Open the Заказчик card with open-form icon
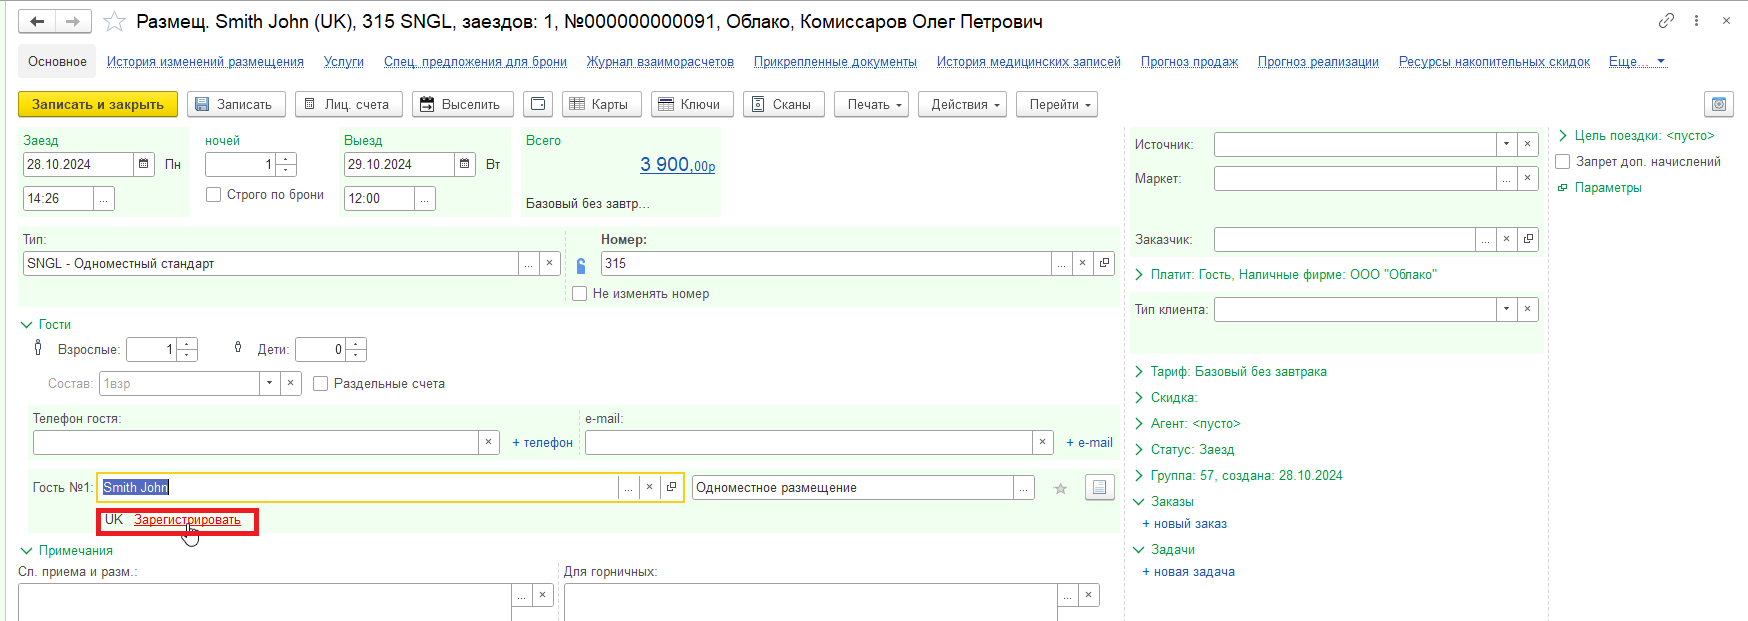 pyautogui.click(x=1527, y=239)
